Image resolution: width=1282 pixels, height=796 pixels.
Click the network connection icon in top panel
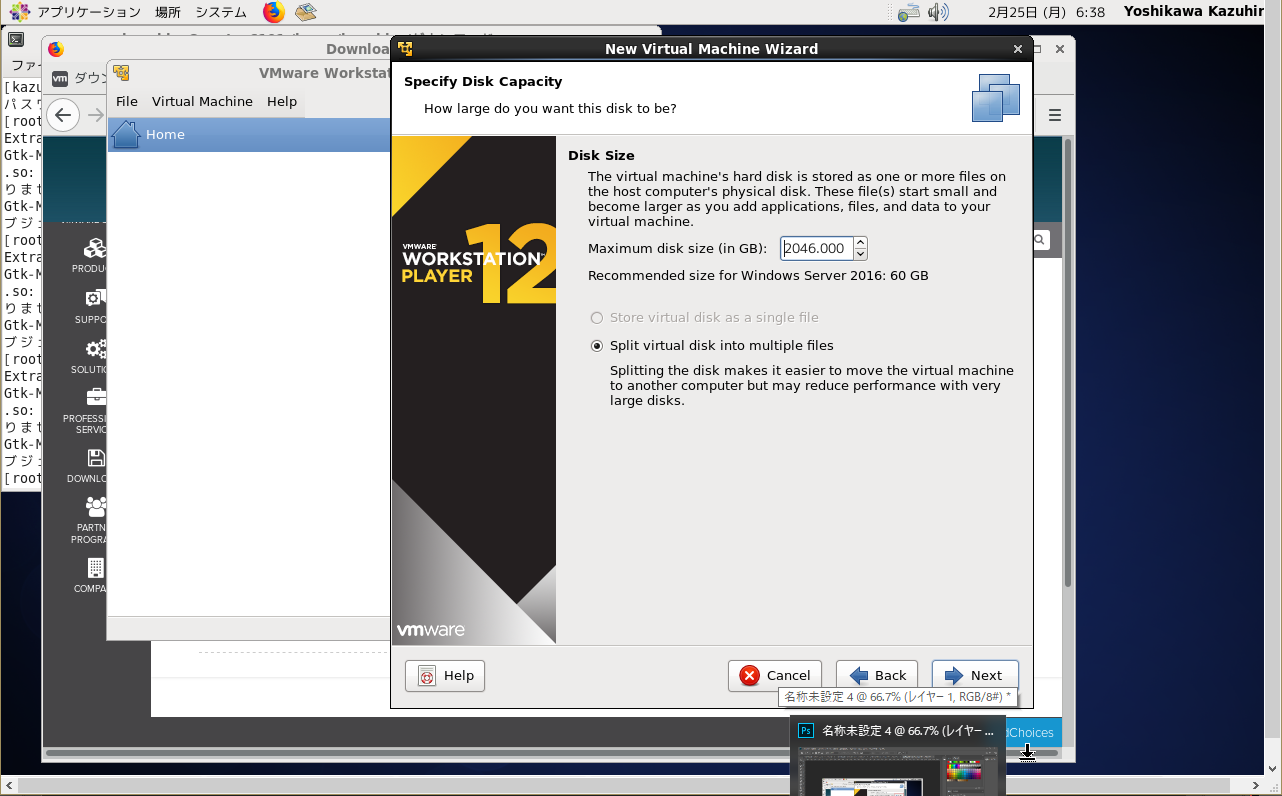coord(908,12)
